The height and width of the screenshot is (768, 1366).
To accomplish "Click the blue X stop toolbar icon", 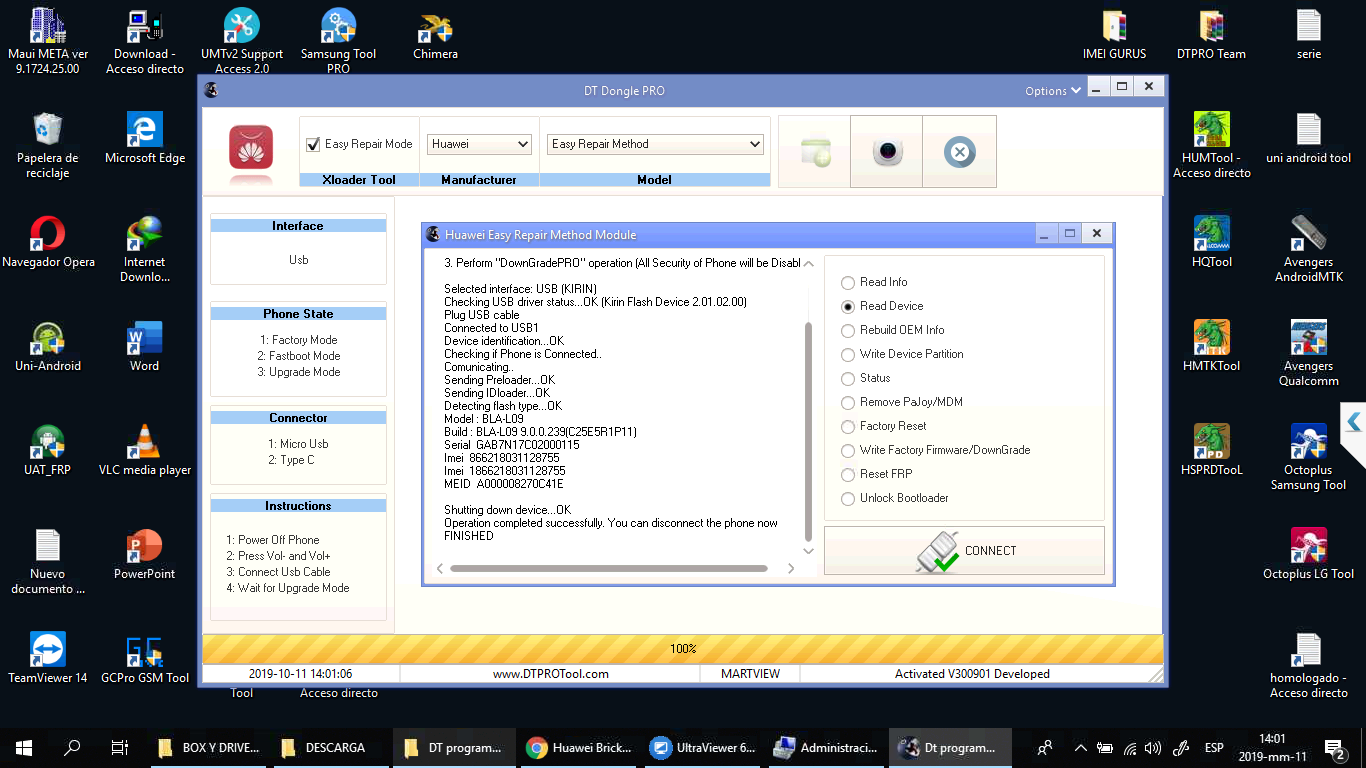I will point(959,152).
